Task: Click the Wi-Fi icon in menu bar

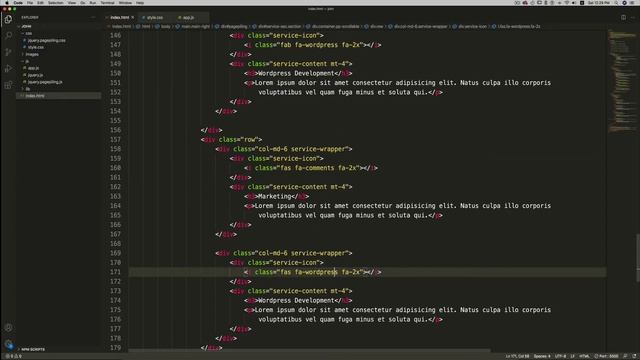Action: click(x=567, y=3)
